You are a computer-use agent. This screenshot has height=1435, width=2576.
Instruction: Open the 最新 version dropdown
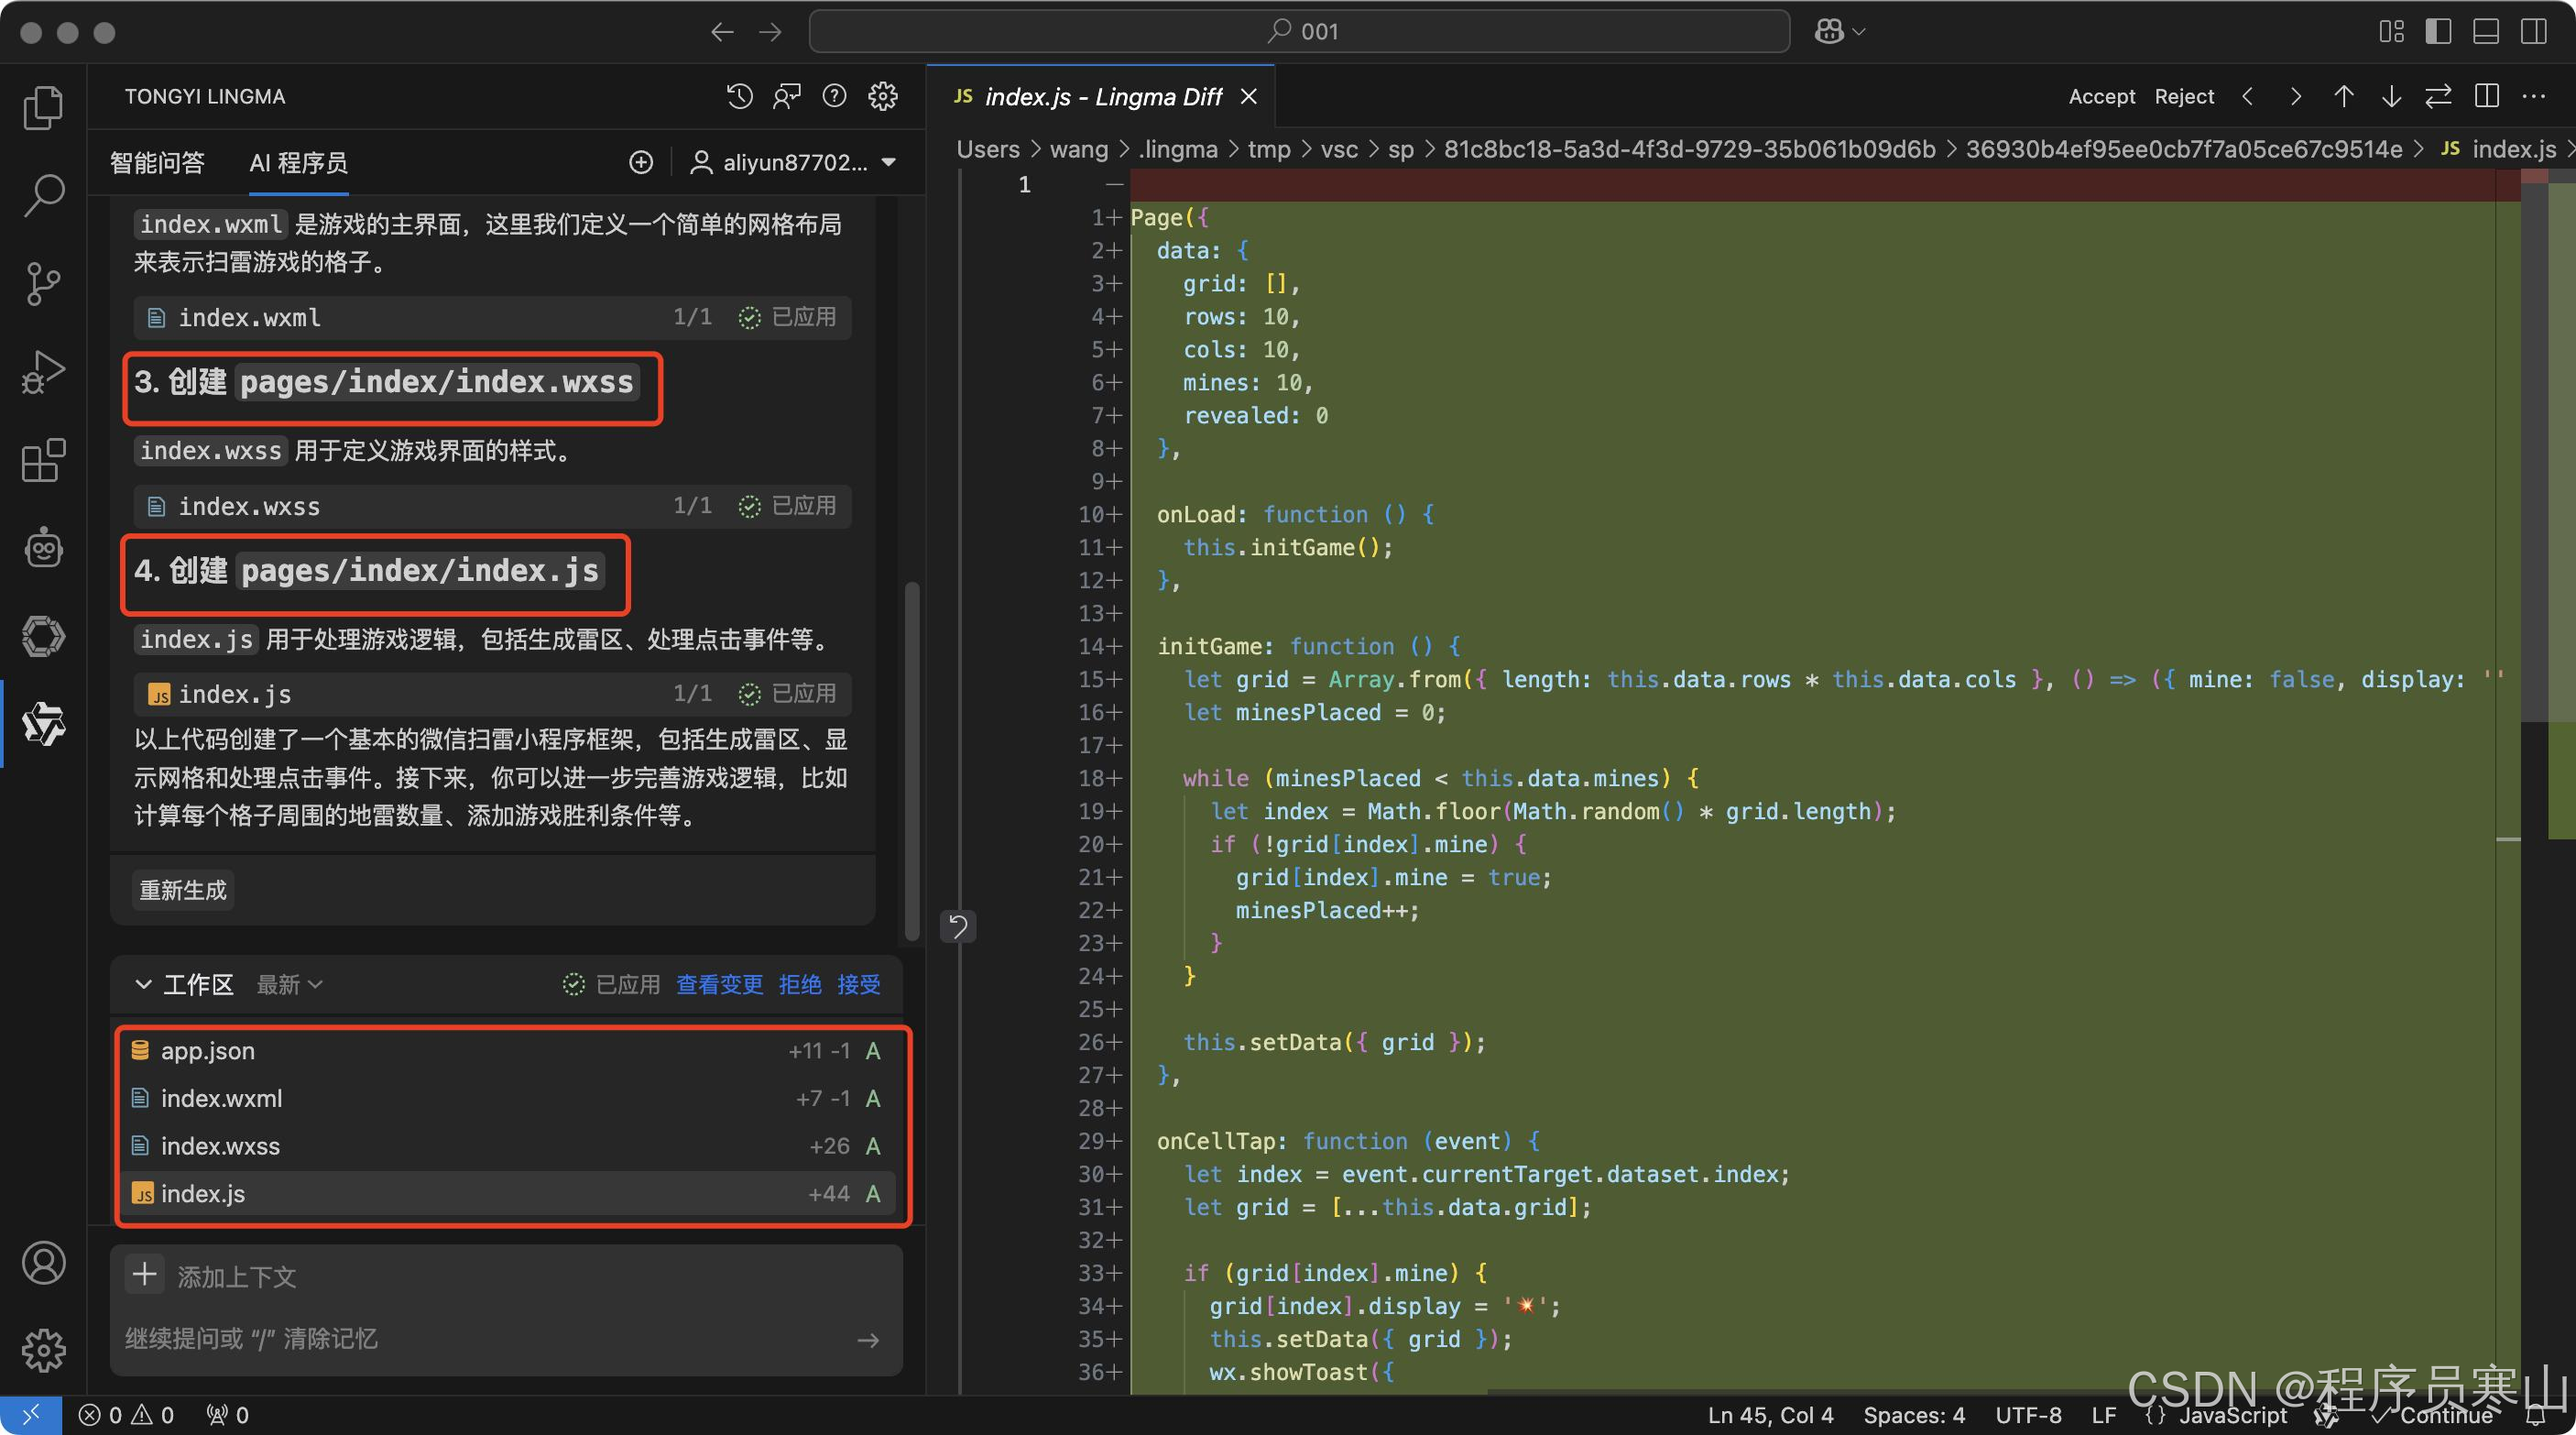(289, 984)
